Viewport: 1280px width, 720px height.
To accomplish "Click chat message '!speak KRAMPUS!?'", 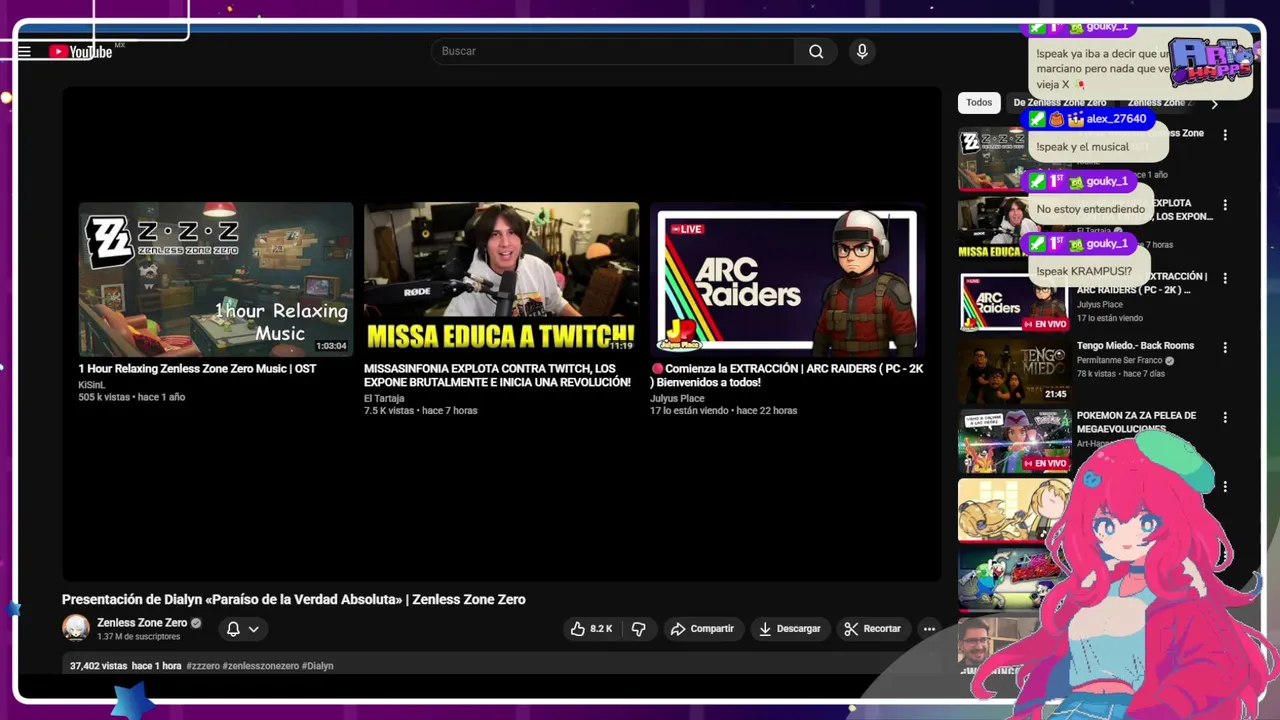I will [x=1084, y=272].
